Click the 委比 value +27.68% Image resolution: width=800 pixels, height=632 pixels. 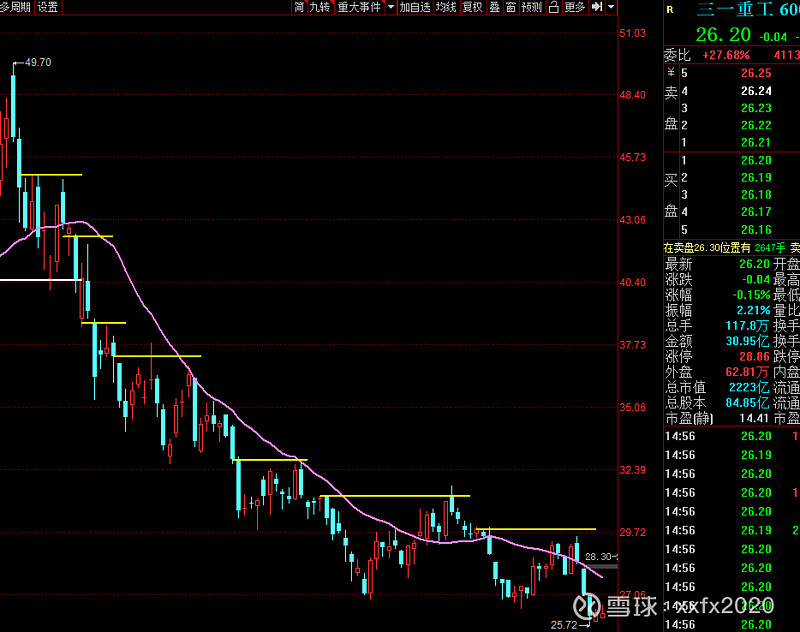(727, 55)
